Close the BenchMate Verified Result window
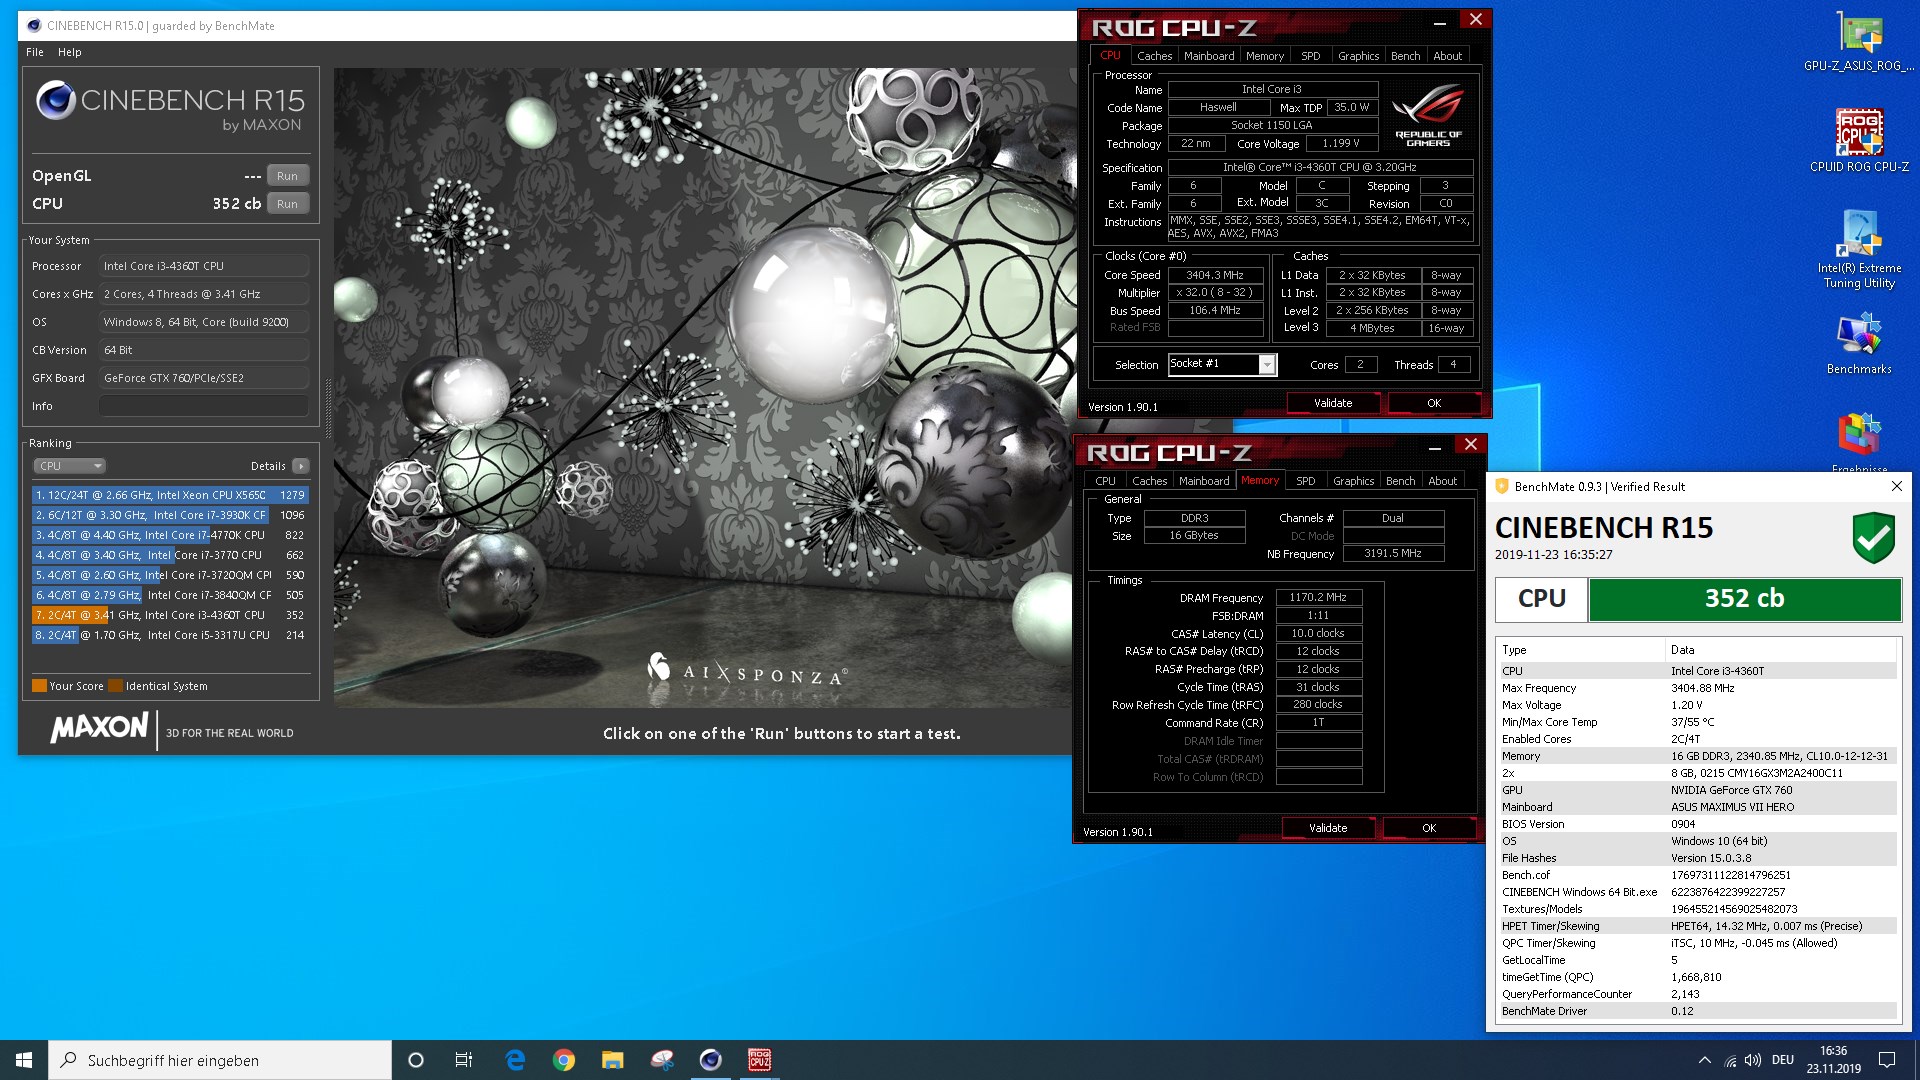The height and width of the screenshot is (1080, 1920). click(x=1896, y=486)
